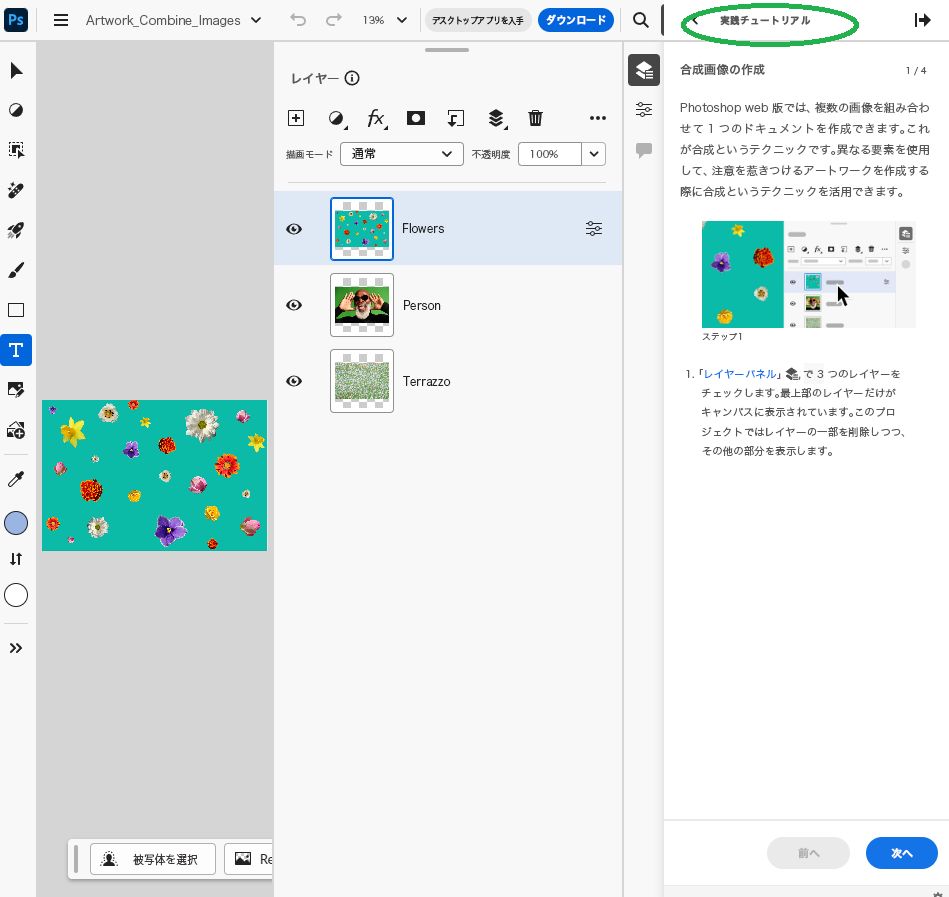This screenshot has height=897, width=949.
Task: Hide the Person layer
Action: pyautogui.click(x=294, y=305)
